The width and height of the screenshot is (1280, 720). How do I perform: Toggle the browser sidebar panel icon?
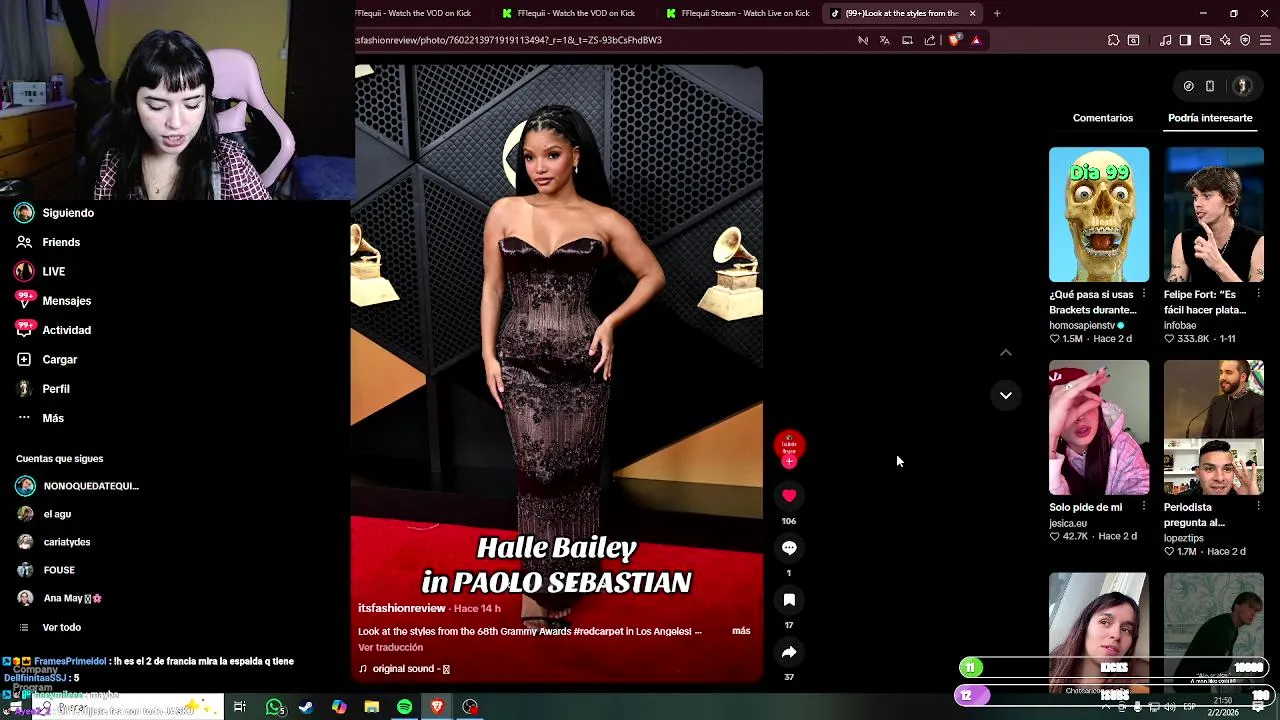1185,40
